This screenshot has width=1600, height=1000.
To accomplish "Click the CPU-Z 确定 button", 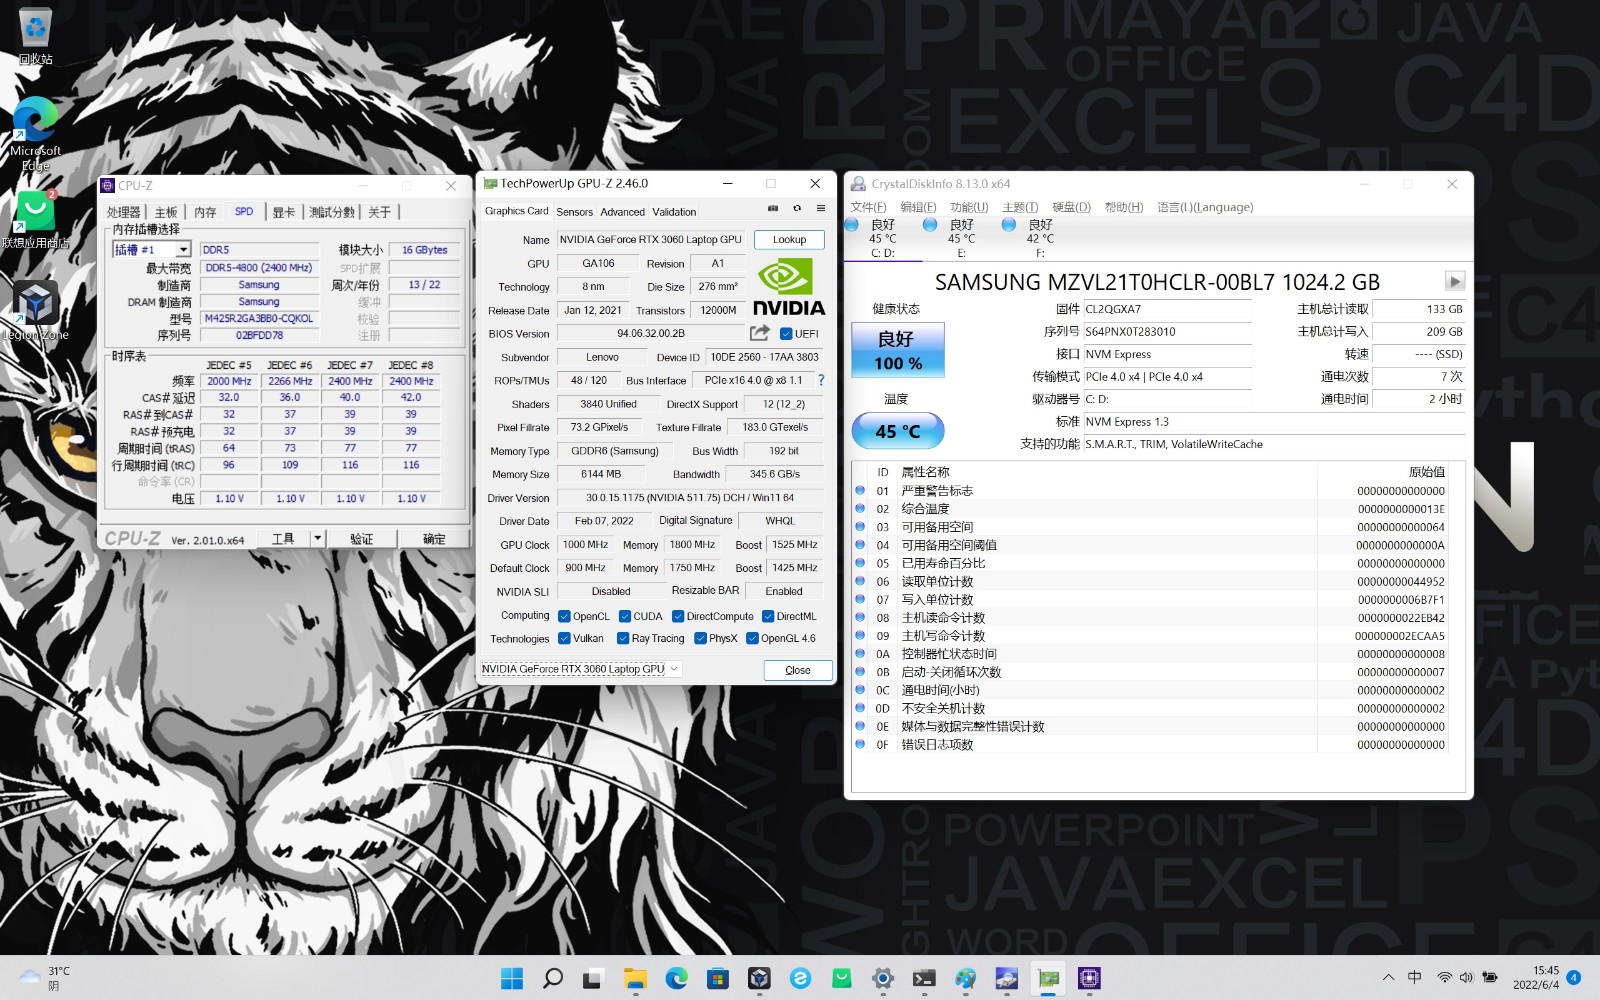I will point(434,538).
